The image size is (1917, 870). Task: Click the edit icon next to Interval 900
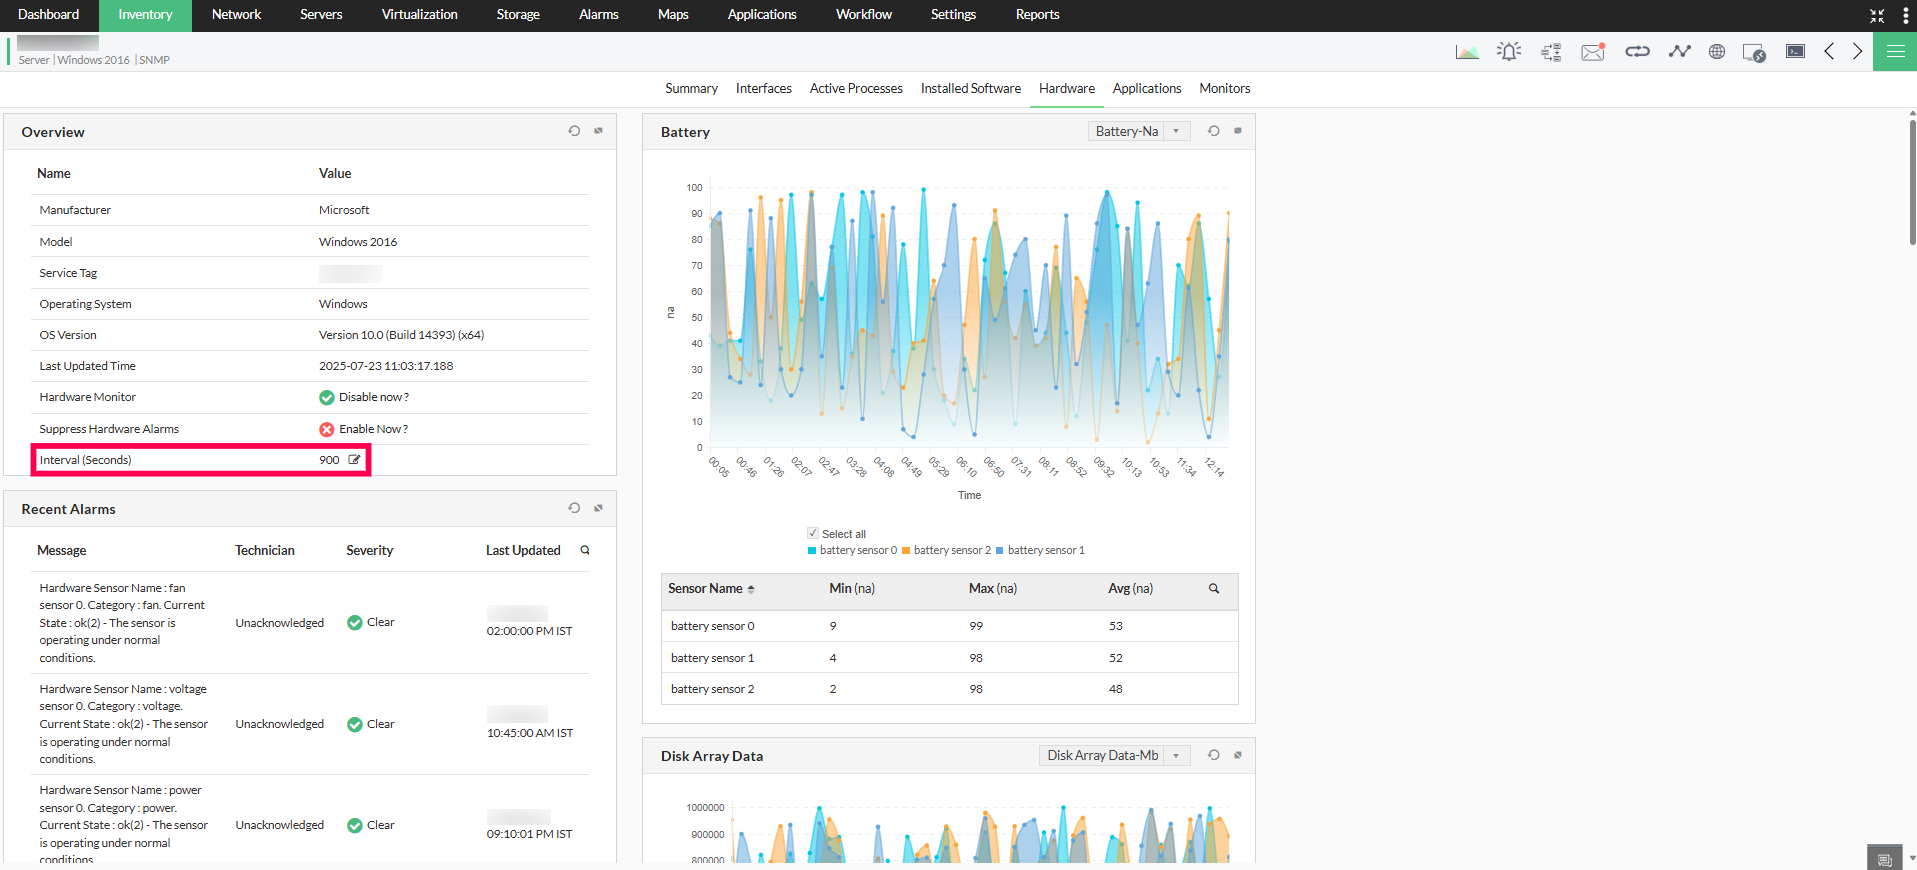[x=354, y=460]
